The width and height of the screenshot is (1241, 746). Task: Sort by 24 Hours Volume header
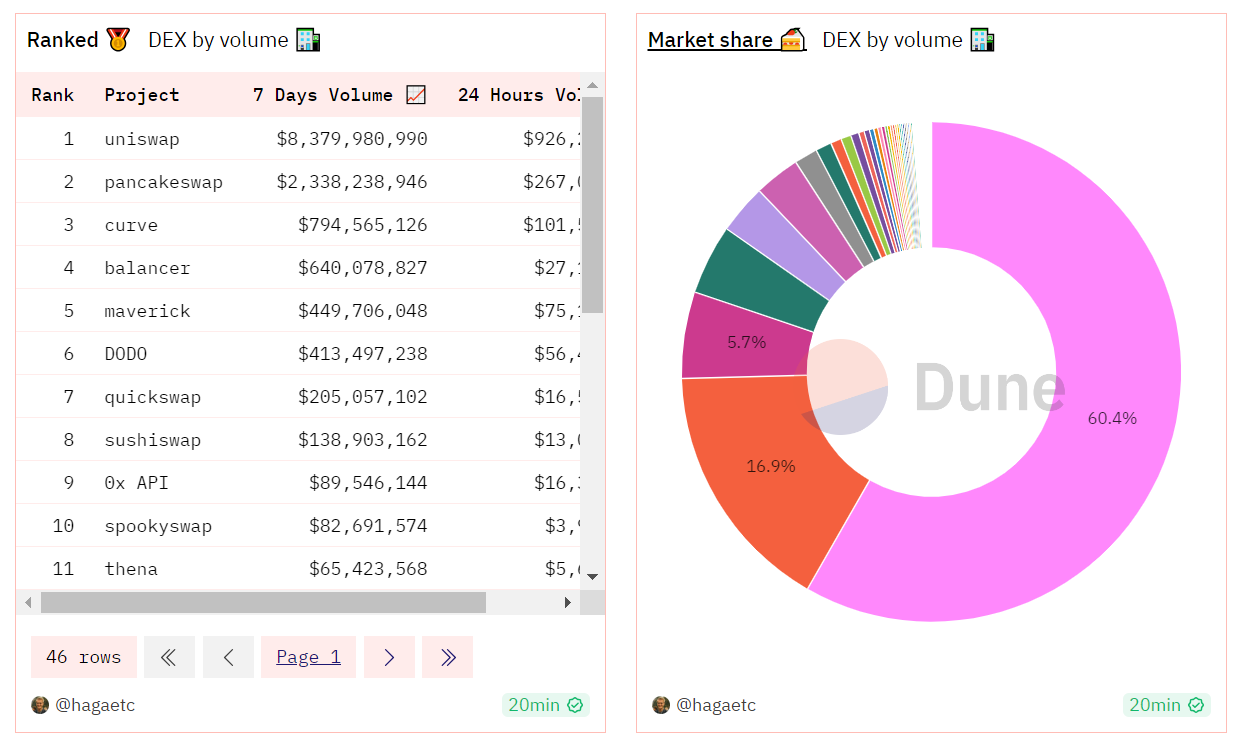pos(519,95)
